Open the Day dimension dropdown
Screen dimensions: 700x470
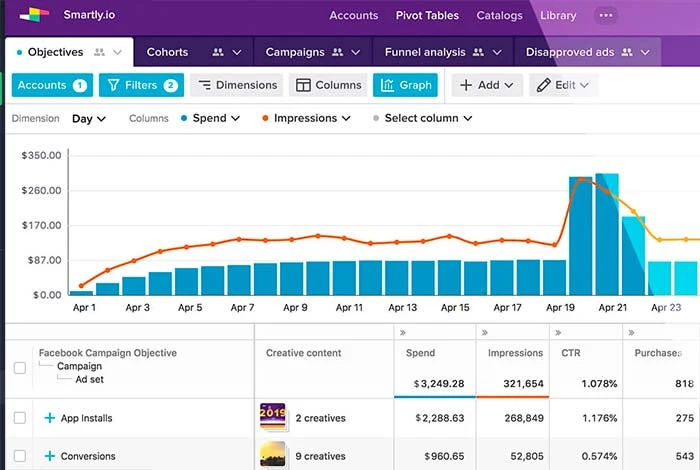(89, 118)
